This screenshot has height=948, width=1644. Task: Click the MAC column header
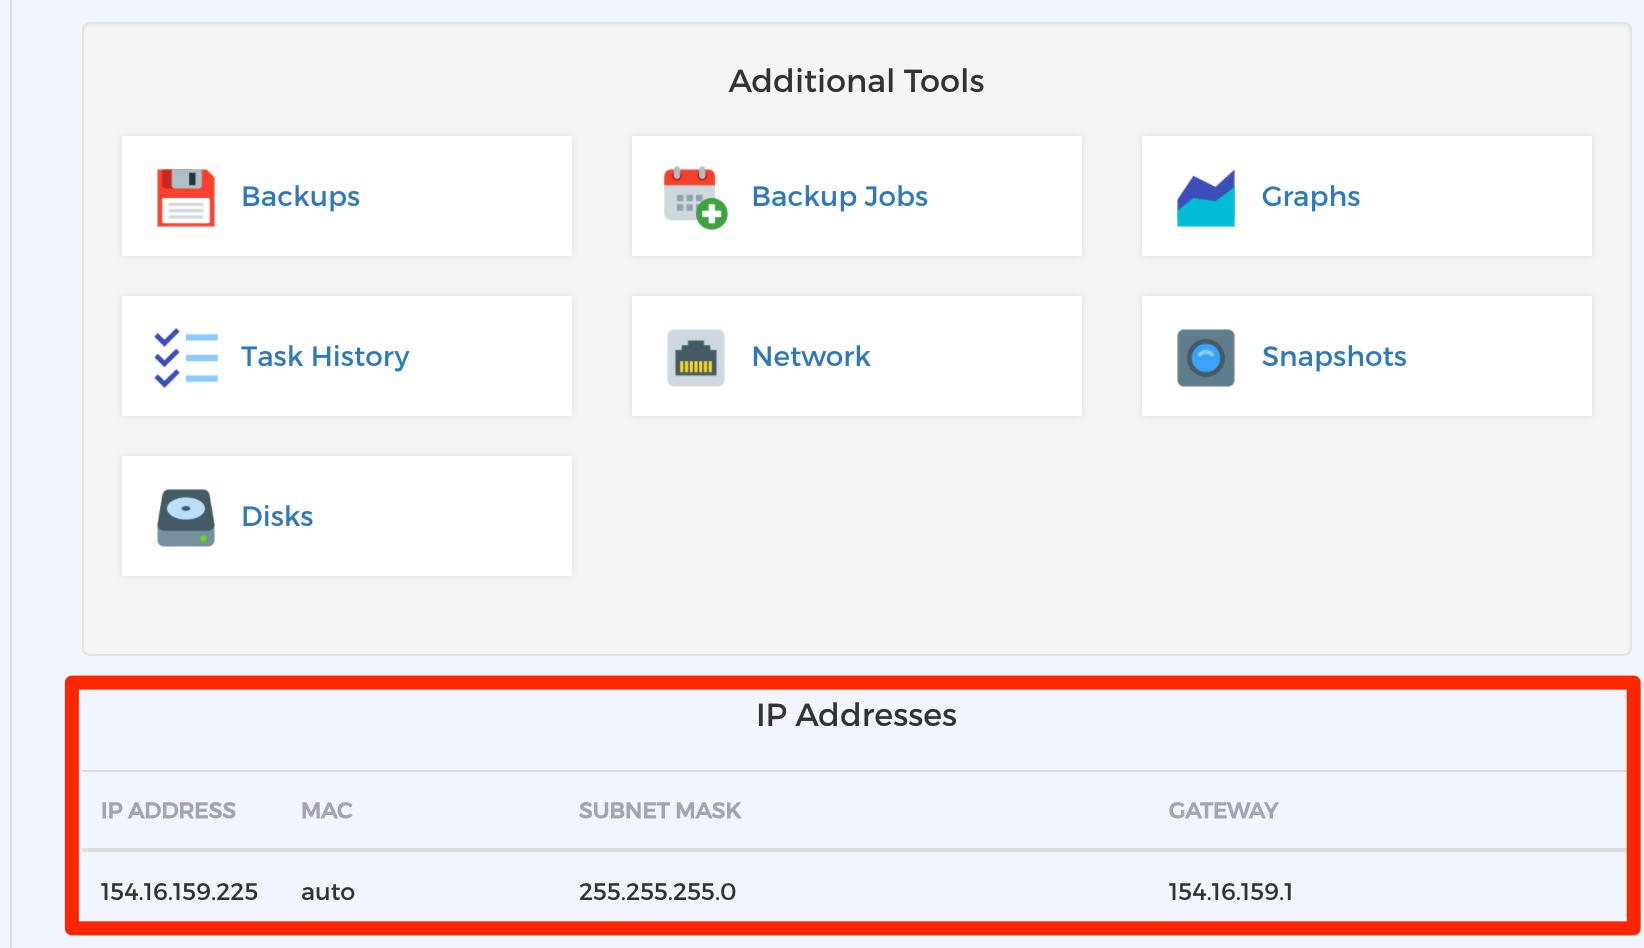point(327,811)
